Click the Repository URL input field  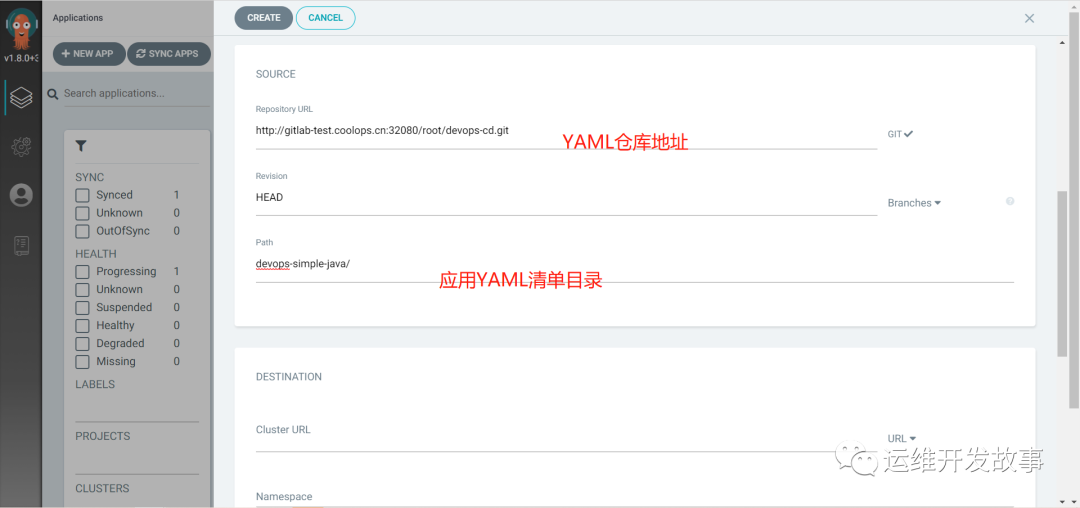coord(566,132)
